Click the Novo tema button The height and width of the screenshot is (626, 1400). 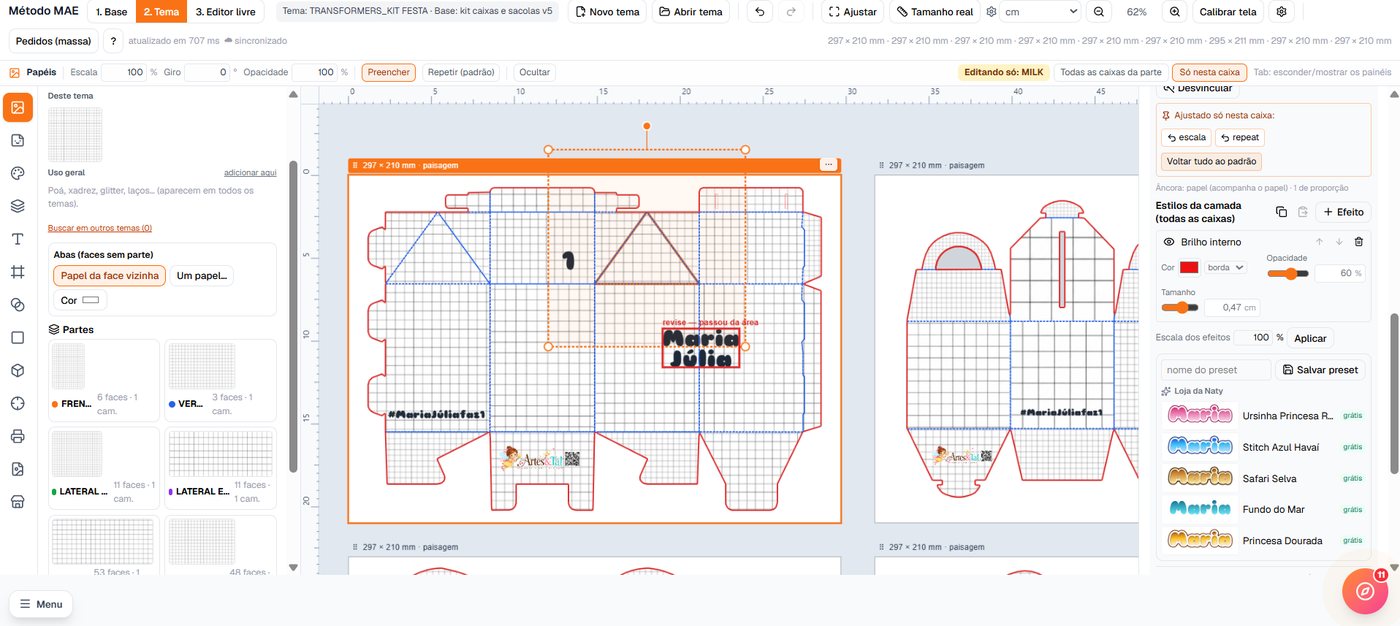[607, 12]
